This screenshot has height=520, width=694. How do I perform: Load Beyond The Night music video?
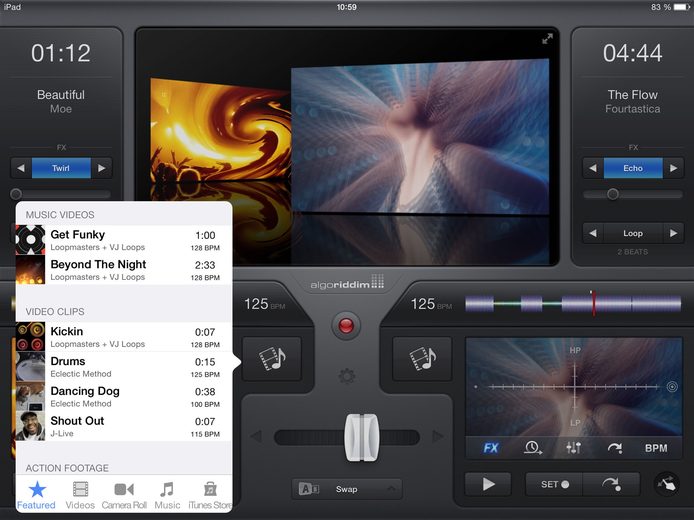click(124, 270)
